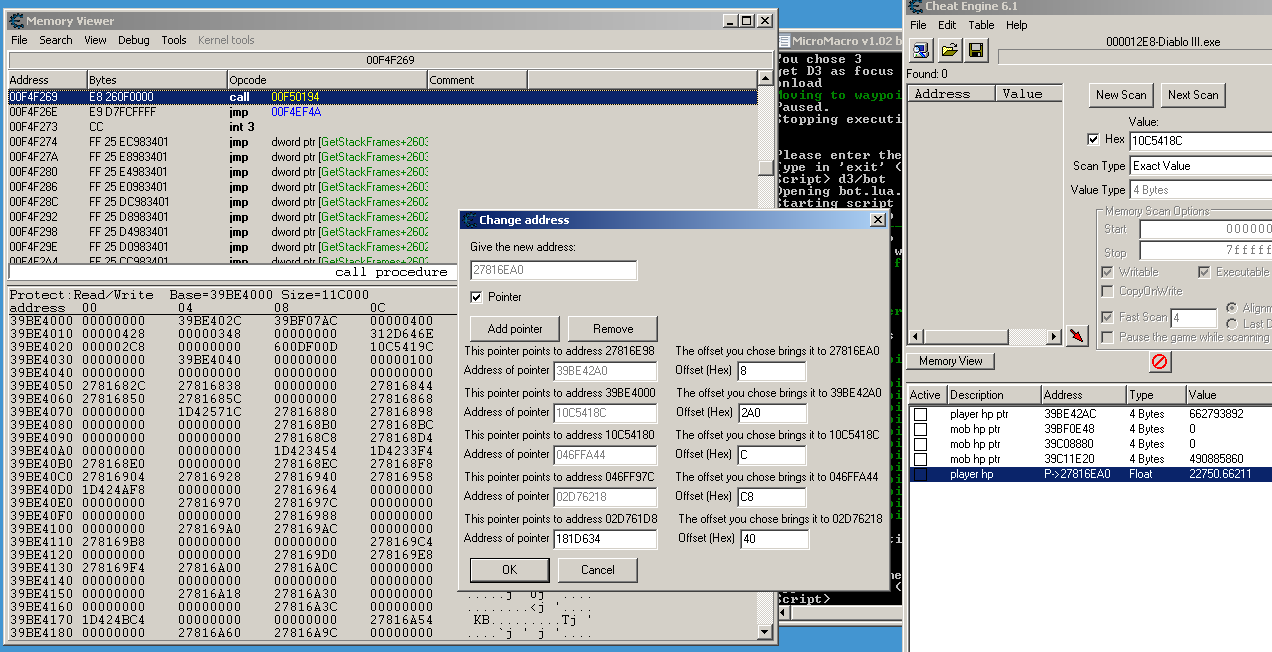Uncheck the Pointer checkbox
This screenshot has width=1272, height=652.
pyautogui.click(x=477, y=297)
